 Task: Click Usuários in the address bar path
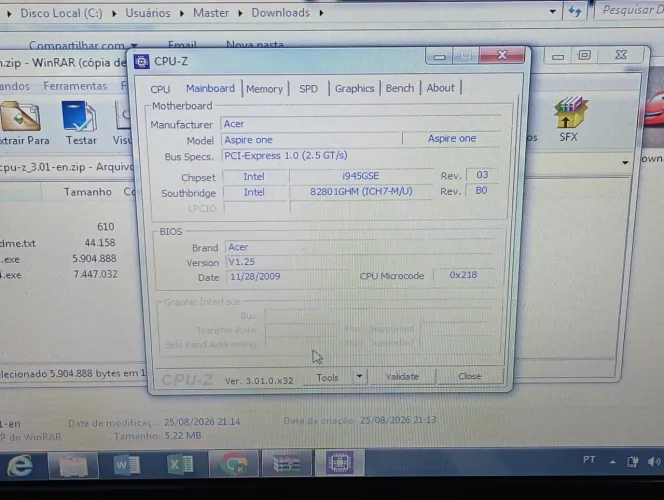click(x=147, y=13)
